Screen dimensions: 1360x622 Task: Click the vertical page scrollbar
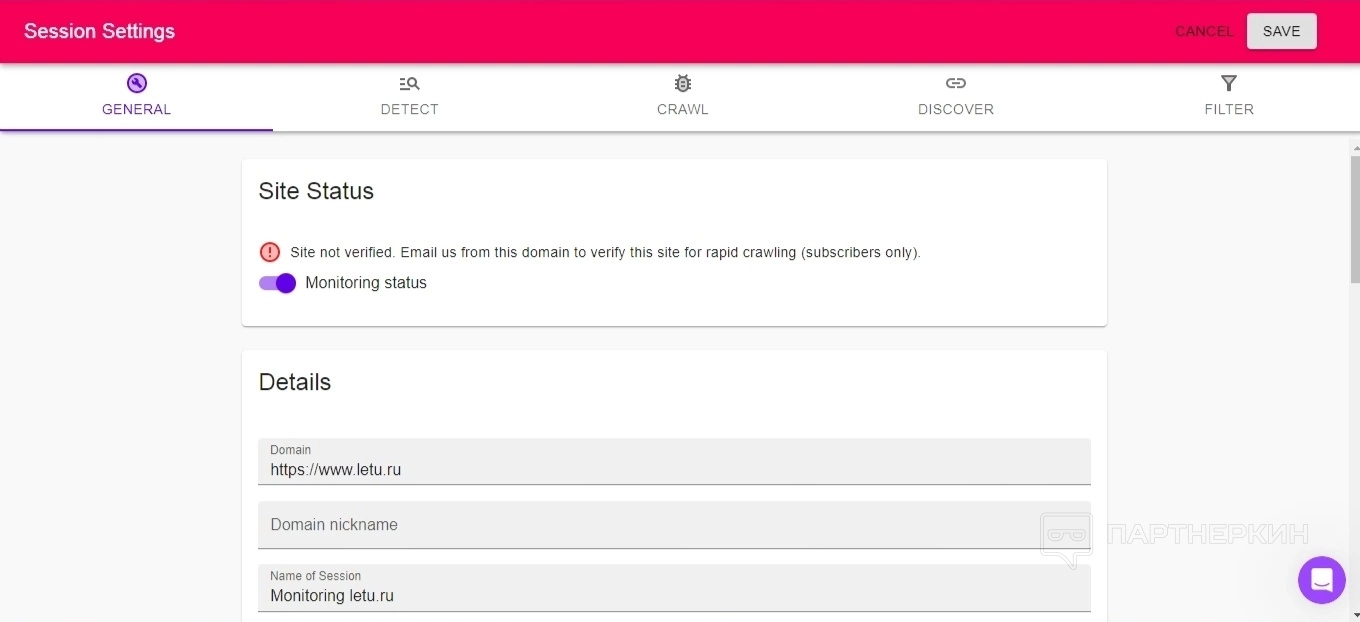click(x=1355, y=220)
